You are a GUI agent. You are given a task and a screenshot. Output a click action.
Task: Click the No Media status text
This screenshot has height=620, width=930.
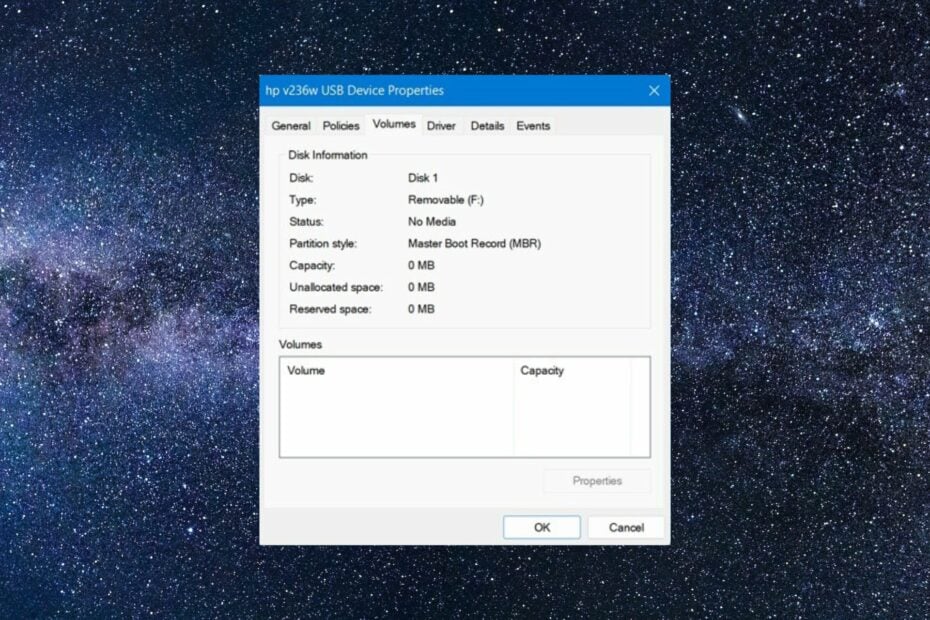pyautogui.click(x=431, y=221)
